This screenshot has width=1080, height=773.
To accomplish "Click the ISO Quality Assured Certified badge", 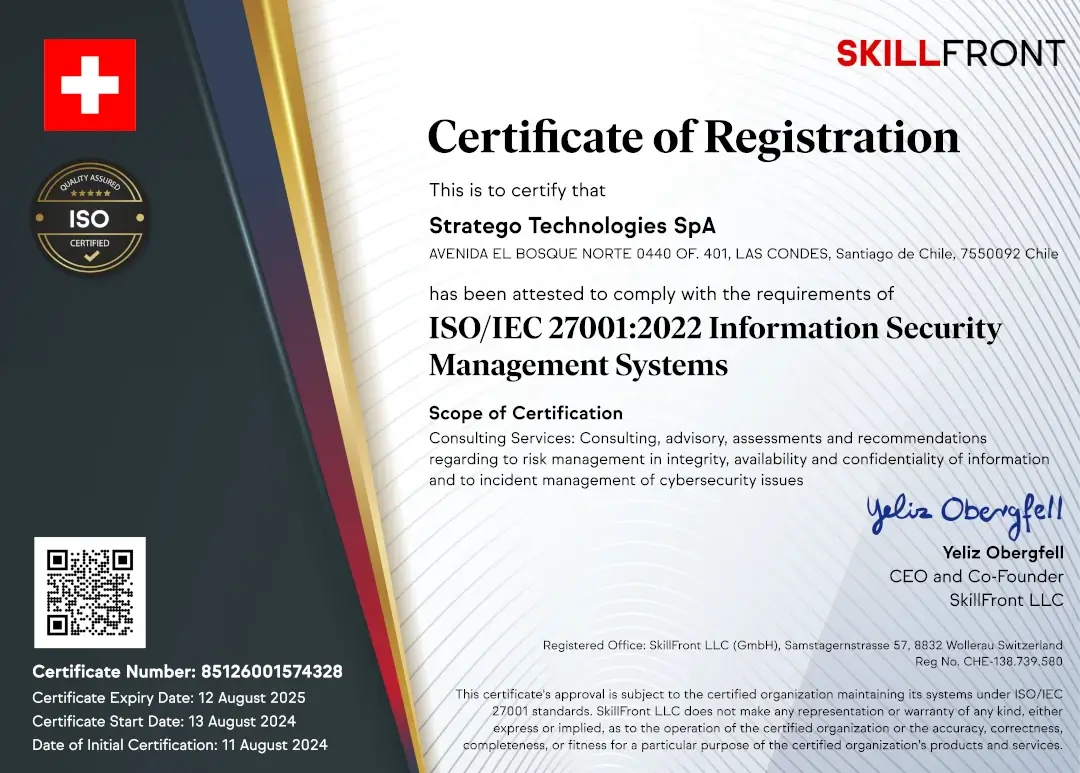I will 90,217.
